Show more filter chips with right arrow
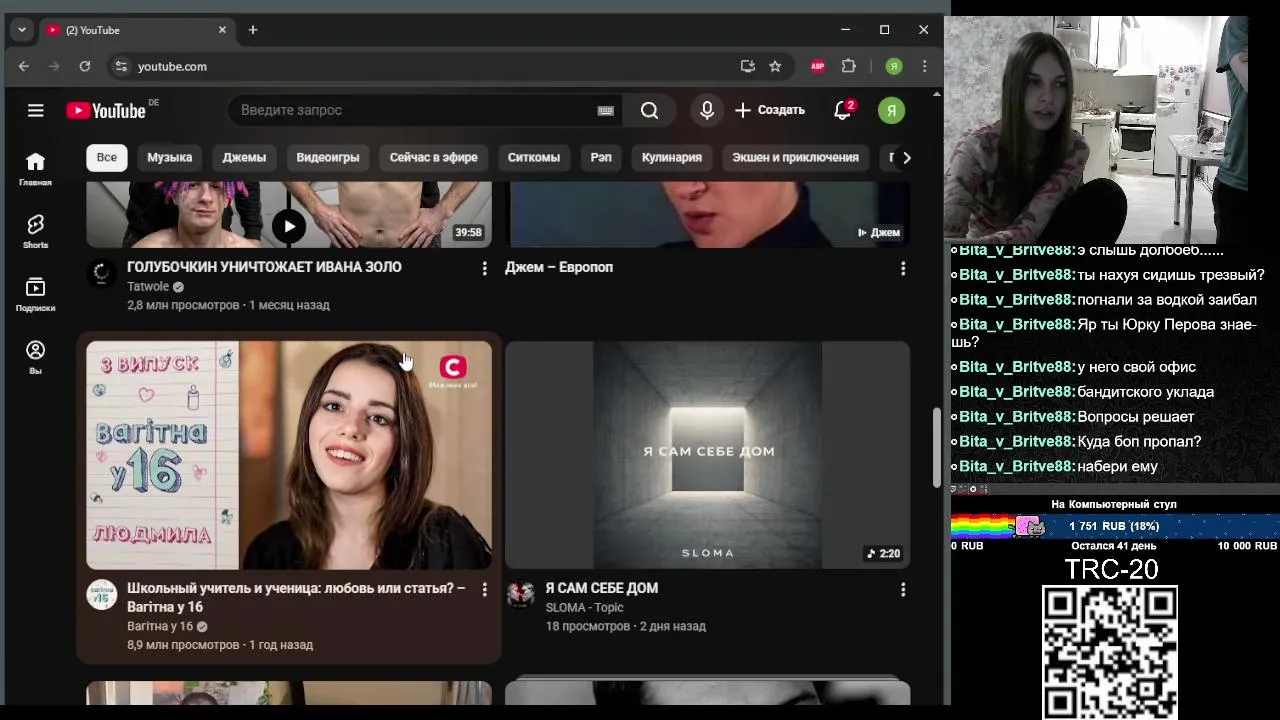Image resolution: width=1280 pixels, height=720 pixels. pyautogui.click(x=906, y=158)
